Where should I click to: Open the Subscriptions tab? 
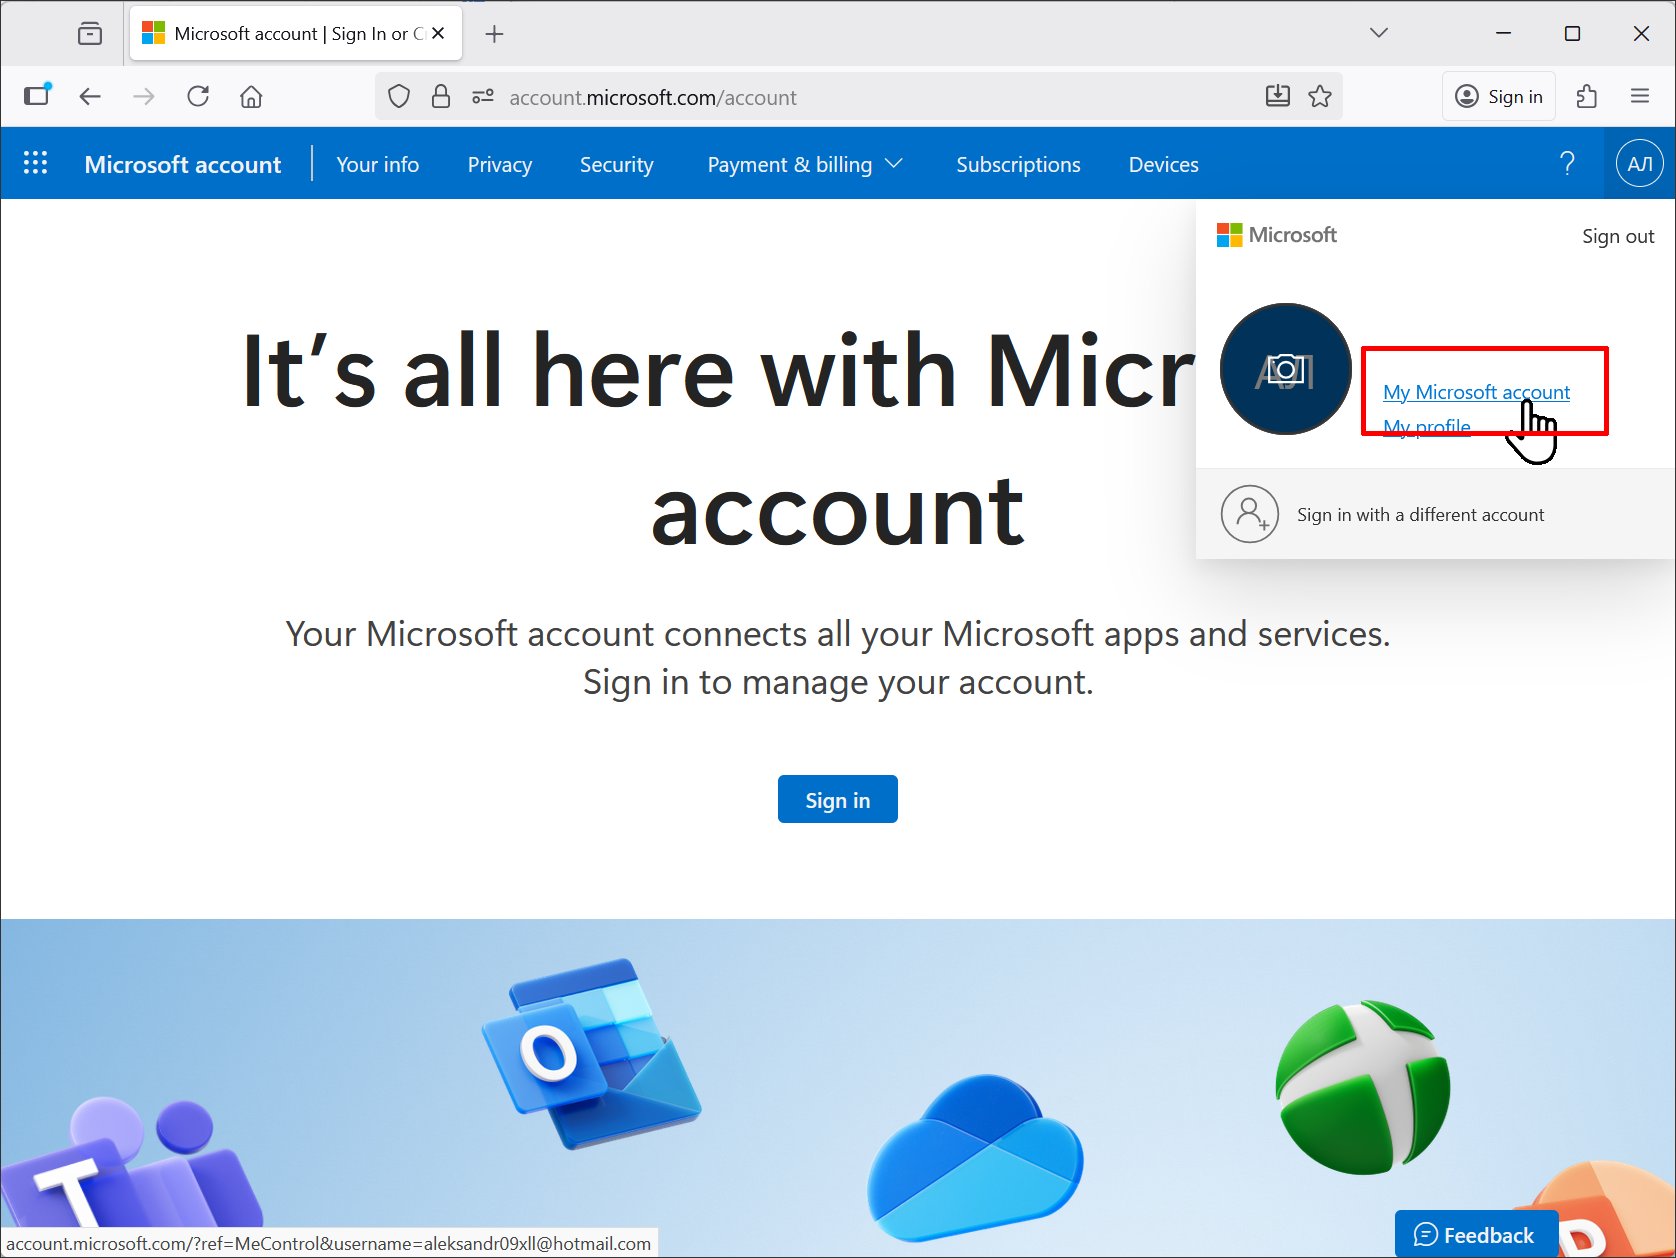pos(1018,165)
